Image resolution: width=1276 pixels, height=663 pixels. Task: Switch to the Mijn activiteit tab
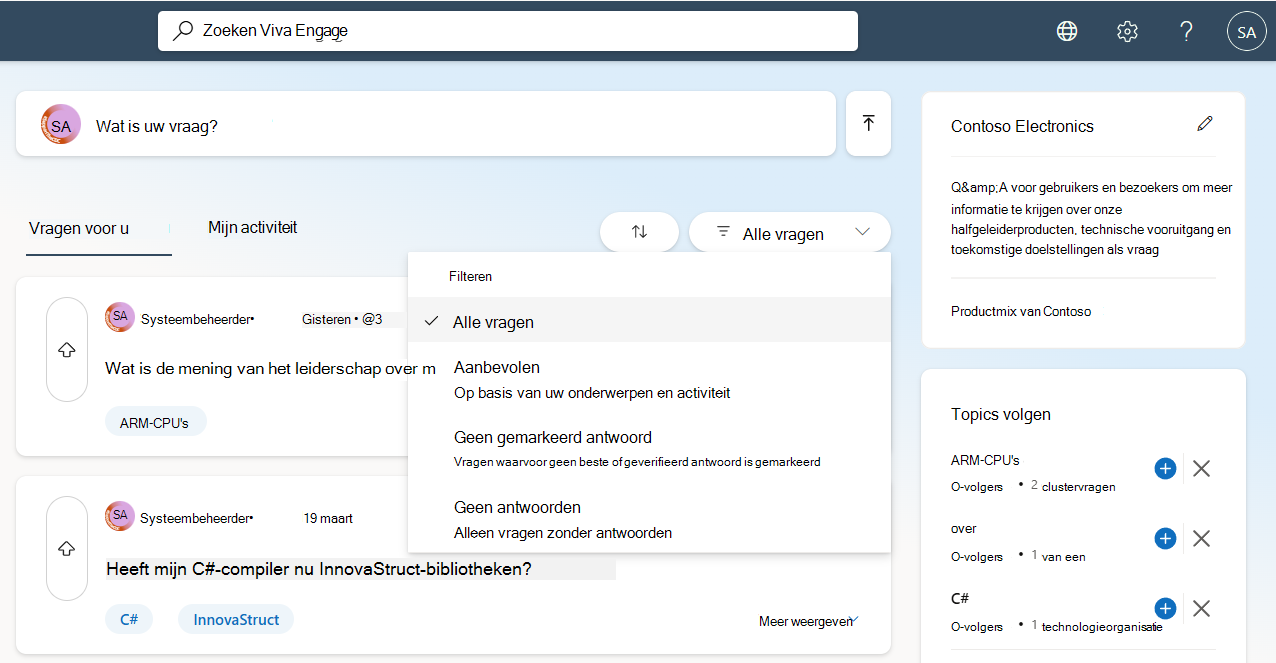252,227
